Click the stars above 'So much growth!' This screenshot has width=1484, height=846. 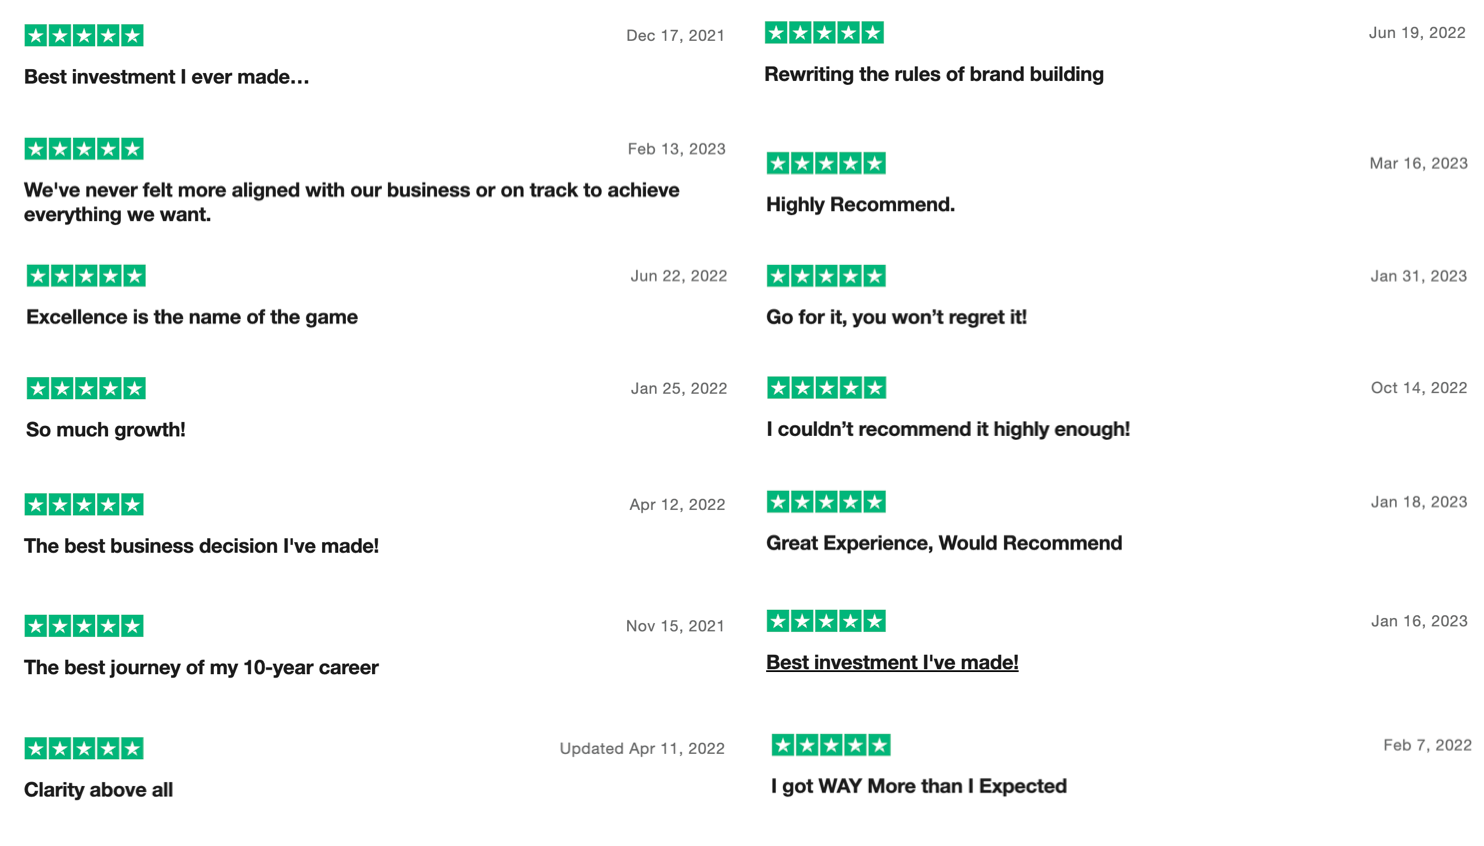coord(86,388)
